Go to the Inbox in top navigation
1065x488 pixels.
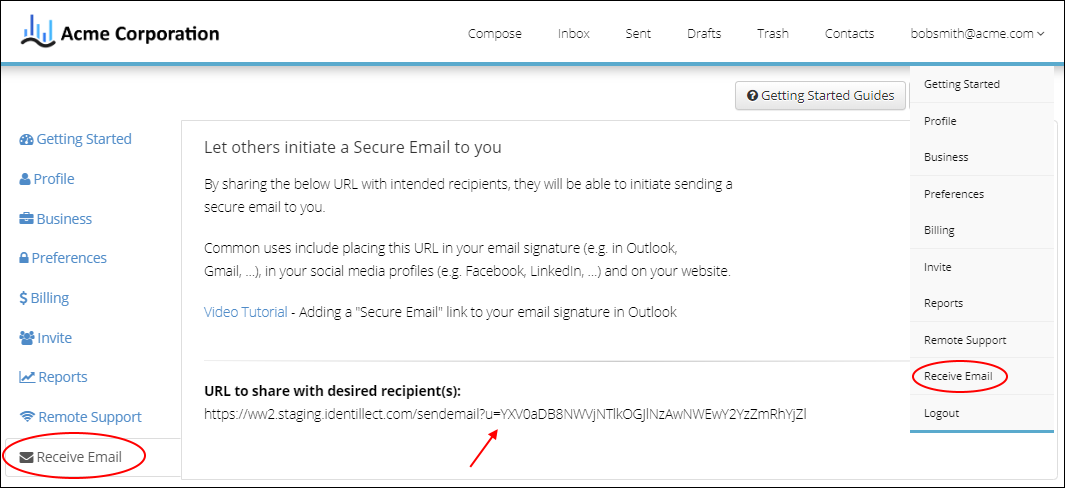pyautogui.click(x=574, y=33)
